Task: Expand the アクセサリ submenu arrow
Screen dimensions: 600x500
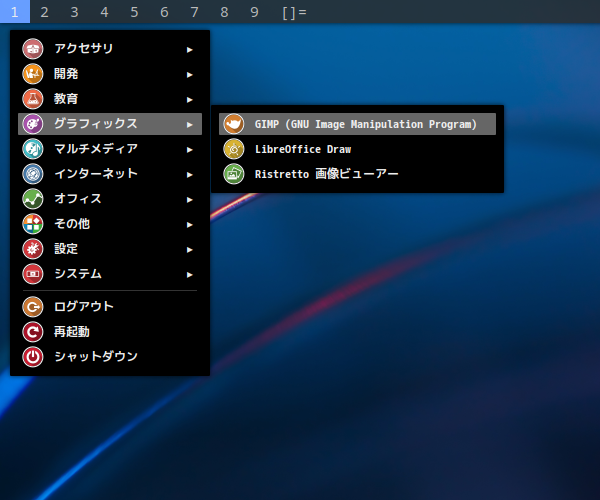Action: pyautogui.click(x=189, y=50)
